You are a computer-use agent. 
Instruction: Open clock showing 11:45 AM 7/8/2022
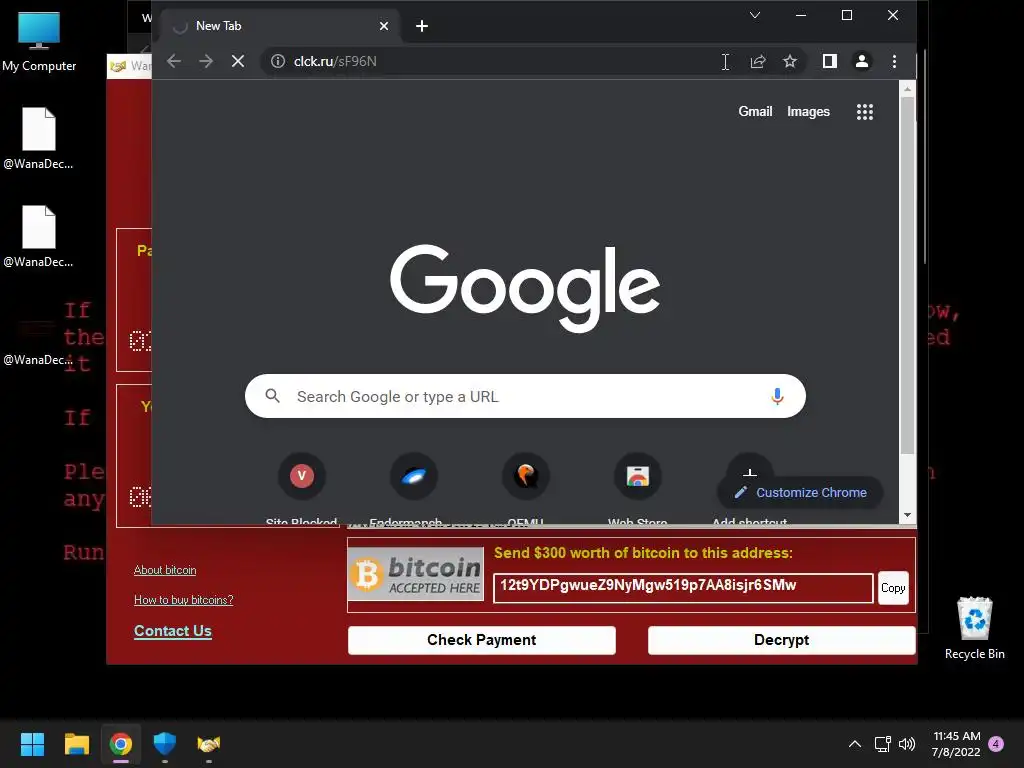(956, 744)
